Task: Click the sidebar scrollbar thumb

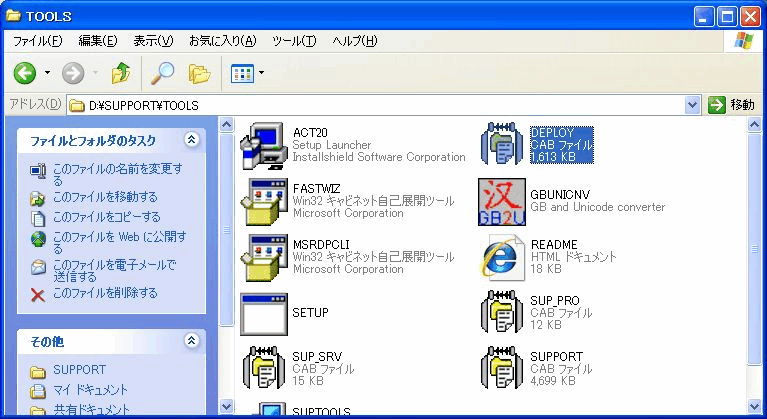Action: (x=226, y=230)
